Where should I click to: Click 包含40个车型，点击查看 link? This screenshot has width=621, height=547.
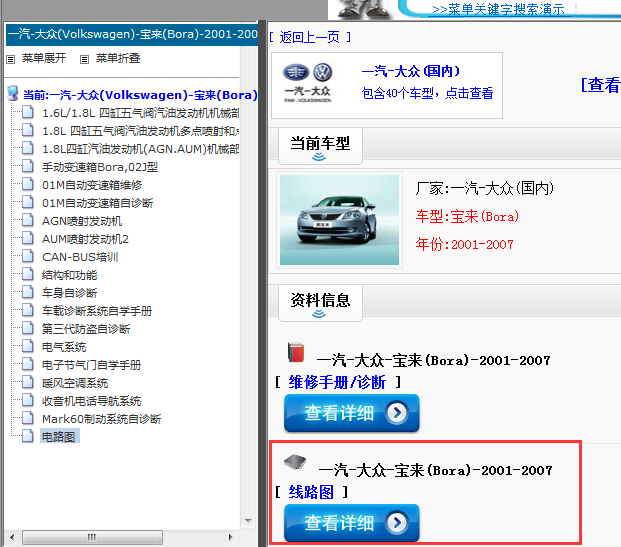click(x=427, y=93)
